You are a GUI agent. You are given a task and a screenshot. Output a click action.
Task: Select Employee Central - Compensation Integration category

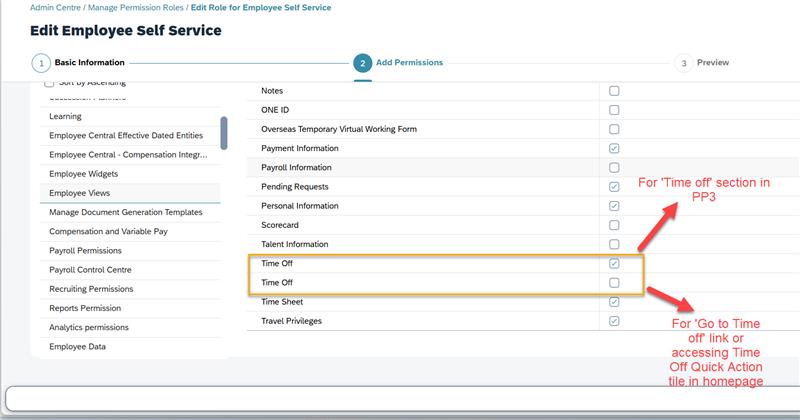[x=130, y=155]
